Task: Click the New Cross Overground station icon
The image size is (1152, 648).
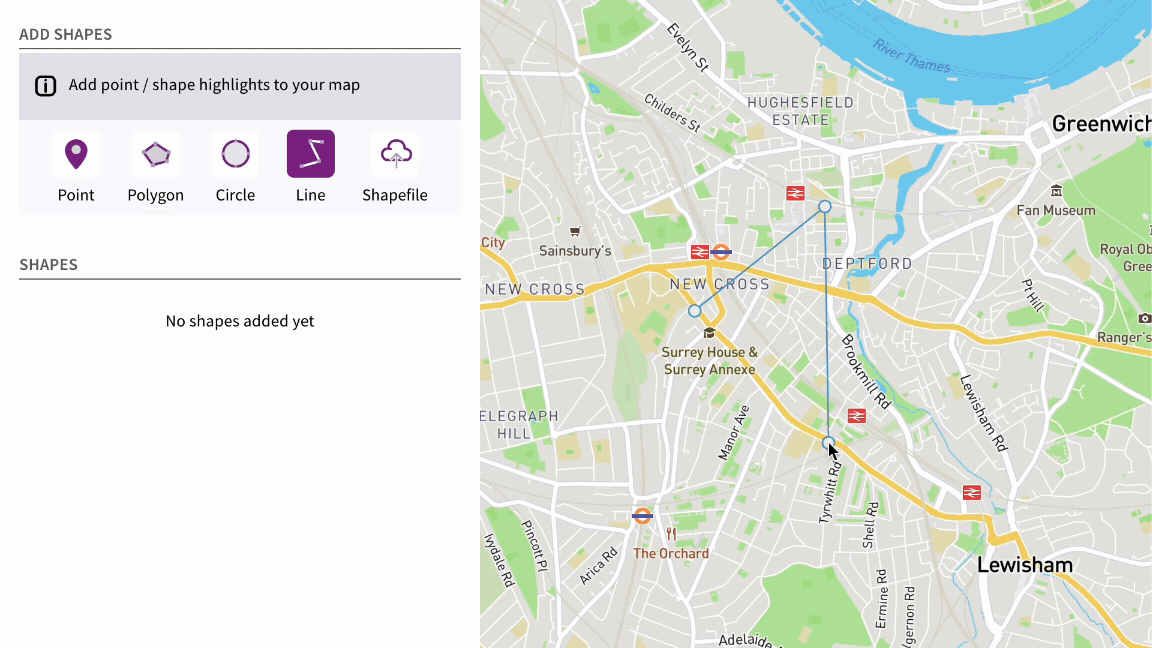Action: pyautogui.click(x=720, y=252)
